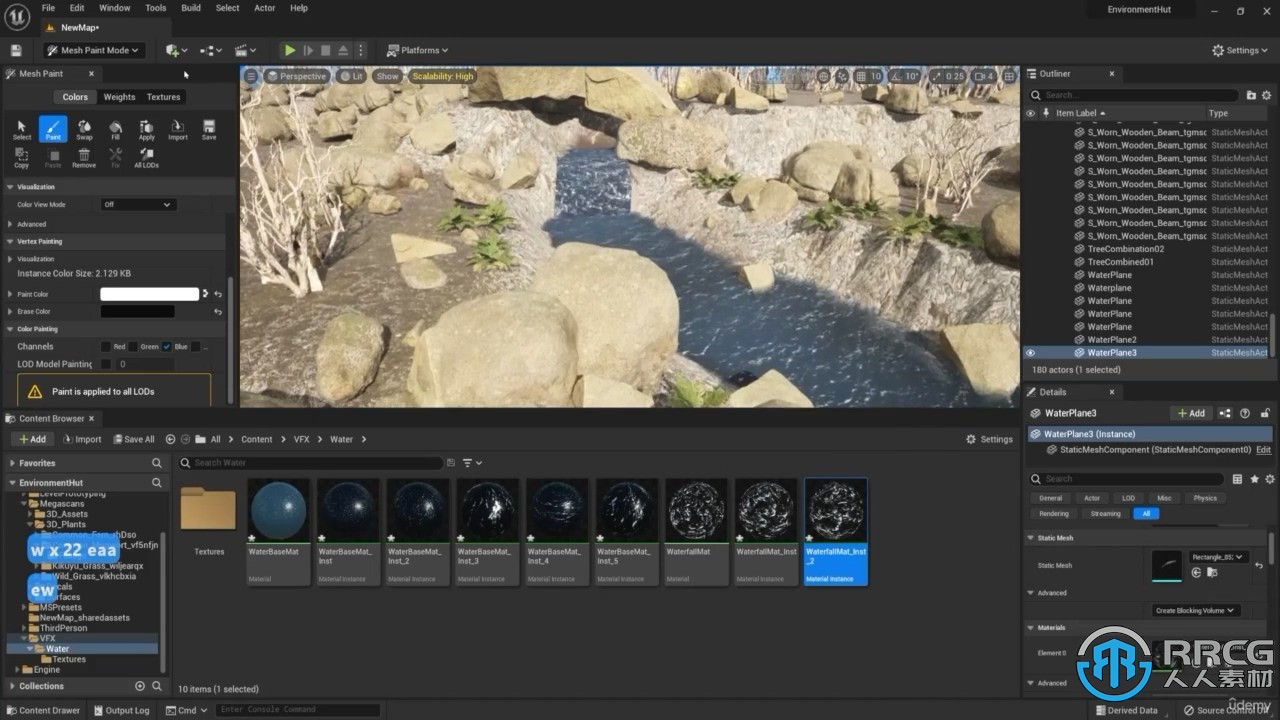Reset Paint Color to default arrow
This screenshot has height=720, width=1280.
(218, 294)
